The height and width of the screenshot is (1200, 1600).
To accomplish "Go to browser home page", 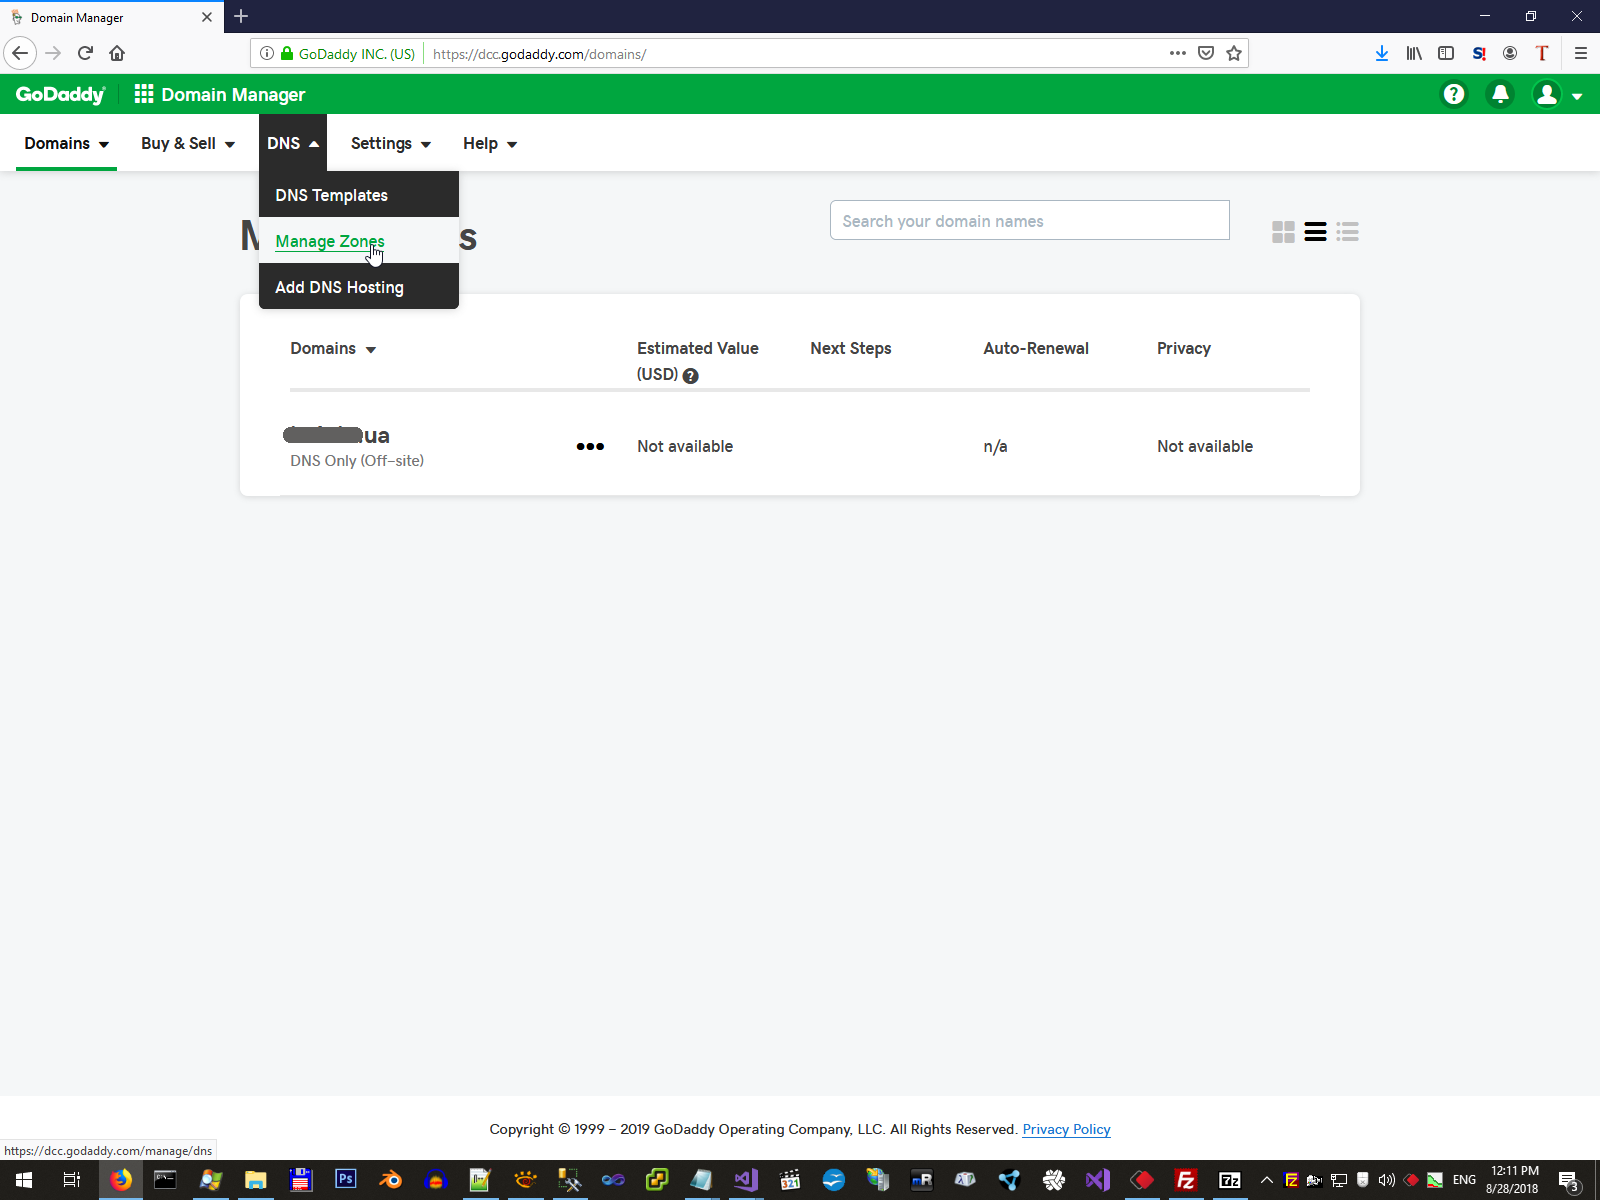I will click(117, 53).
